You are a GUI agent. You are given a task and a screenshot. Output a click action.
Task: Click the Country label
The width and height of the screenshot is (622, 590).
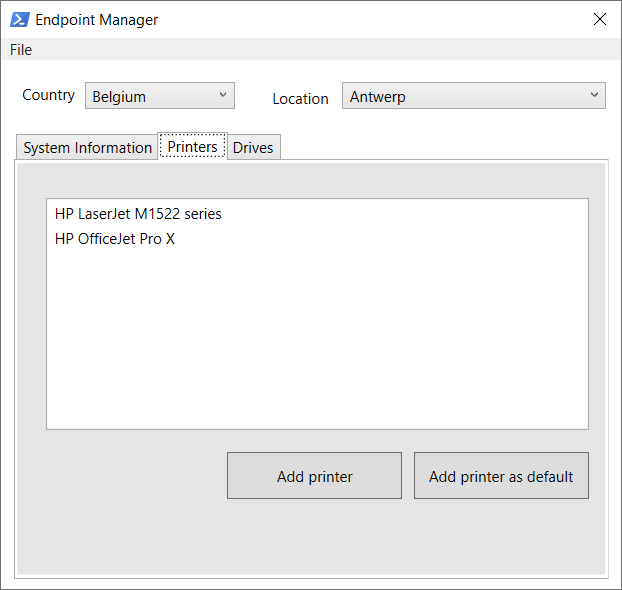(x=48, y=95)
